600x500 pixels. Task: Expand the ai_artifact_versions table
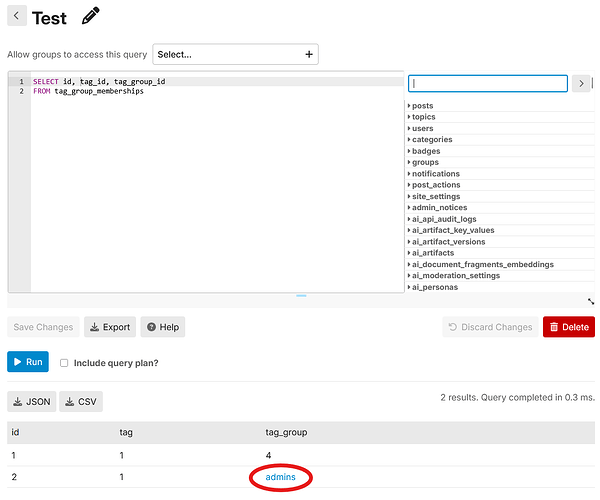tap(447, 241)
